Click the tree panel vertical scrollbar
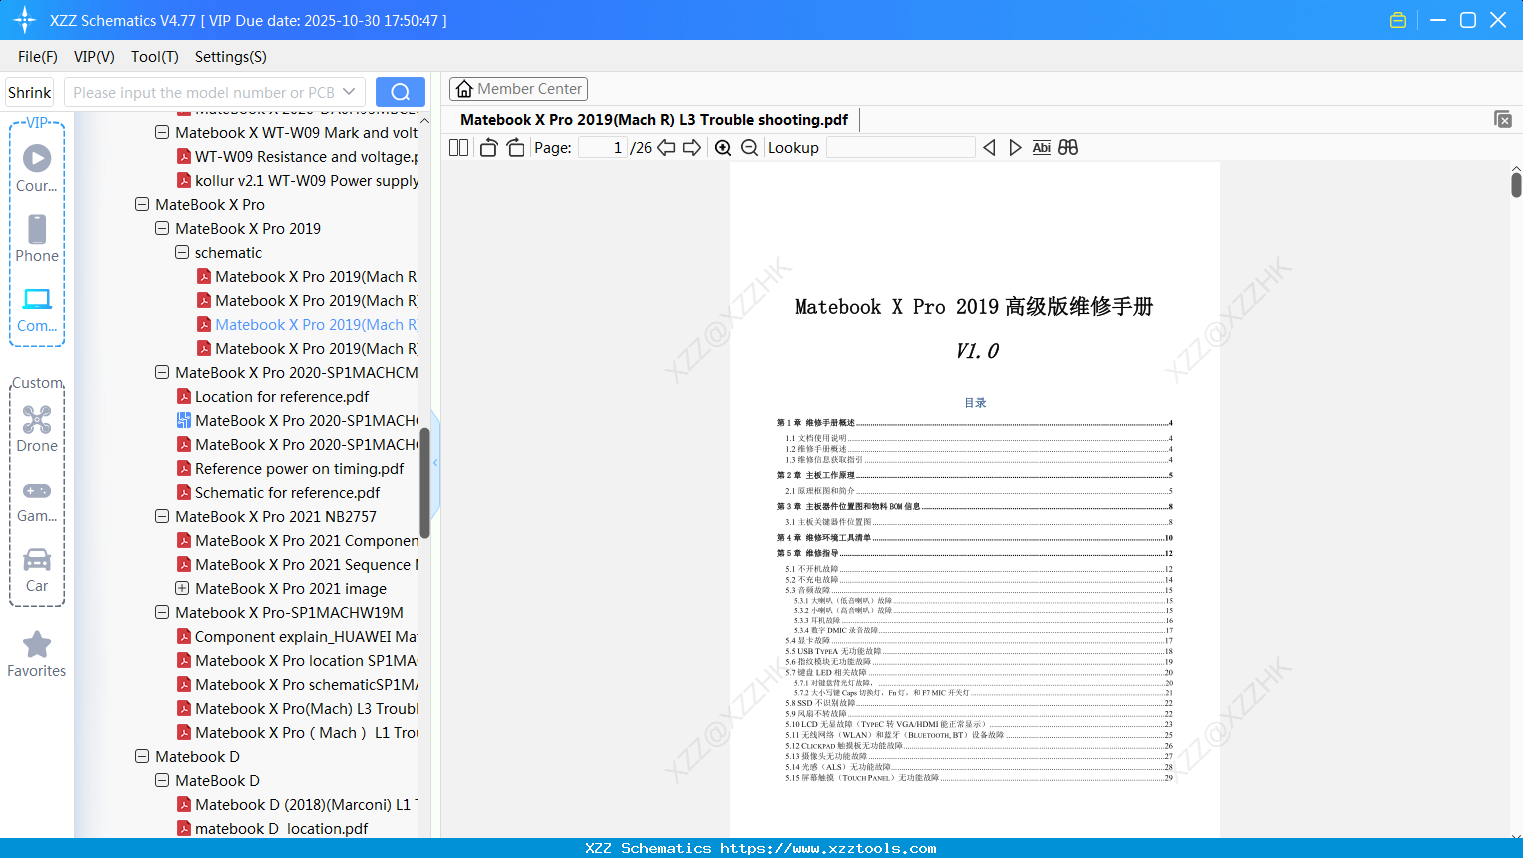This screenshot has width=1523, height=858. click(x=424, y=483)
